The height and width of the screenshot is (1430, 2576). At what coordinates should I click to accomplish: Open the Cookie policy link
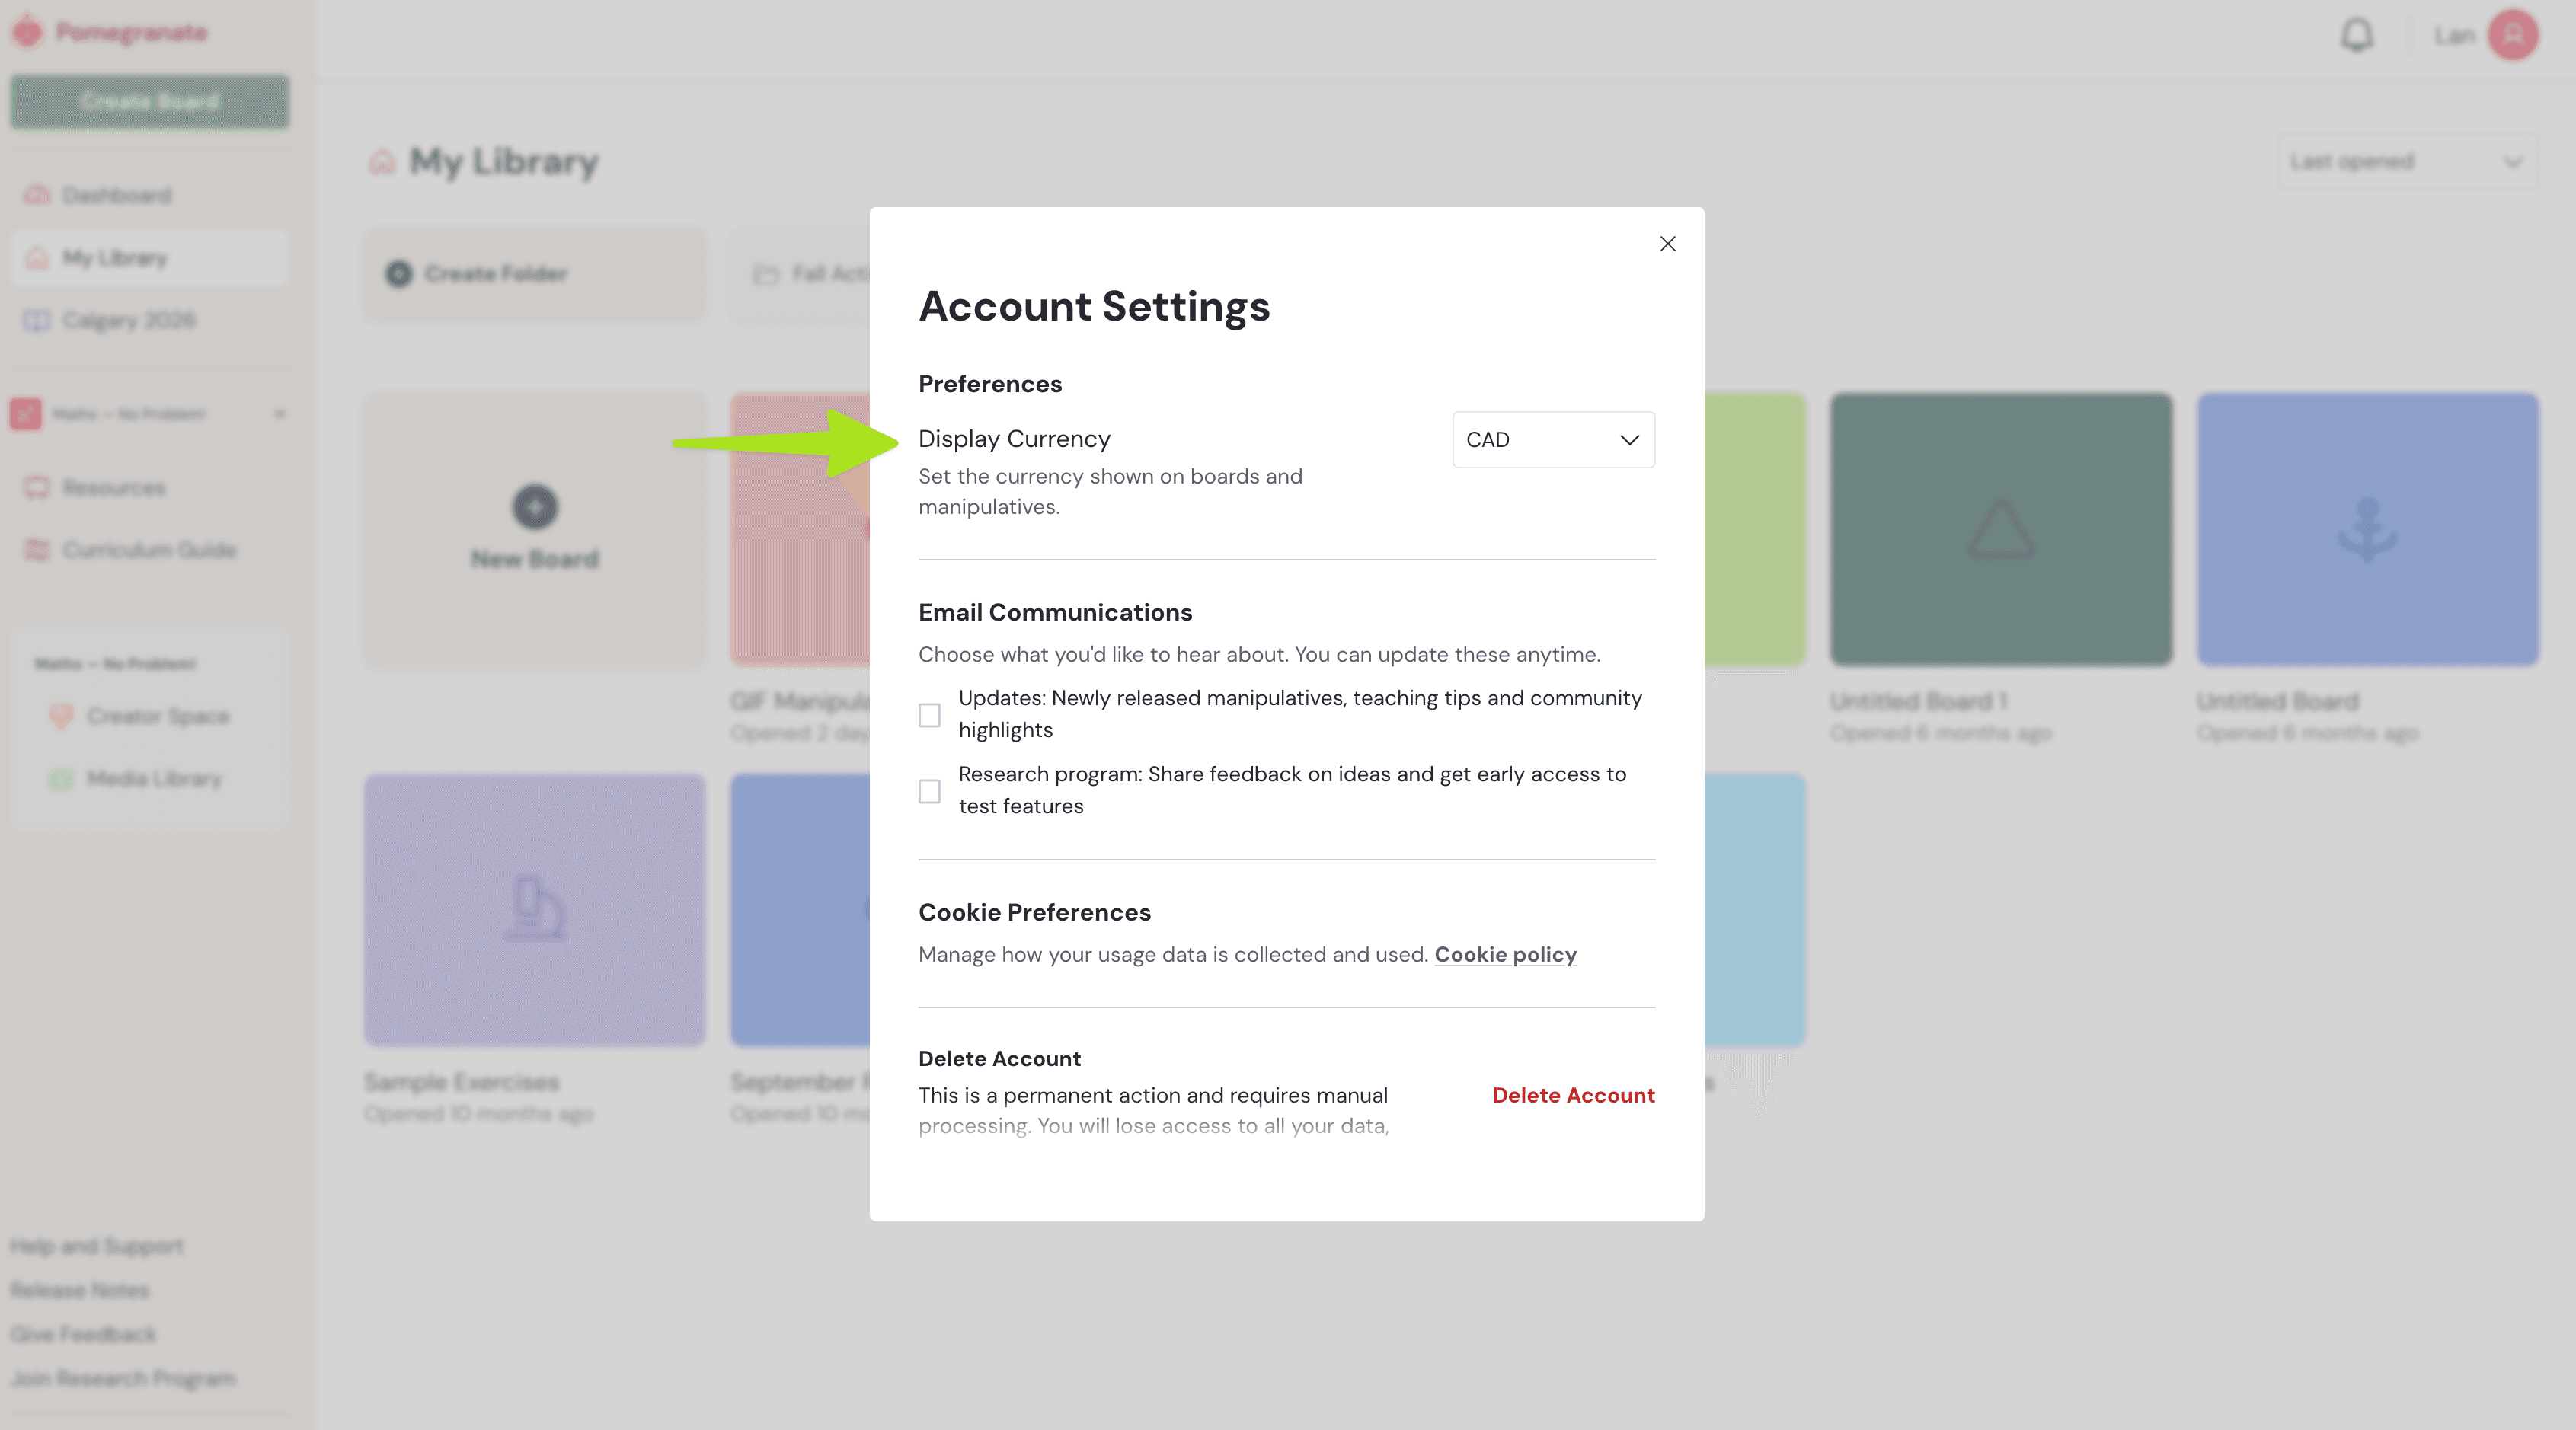(1505, 955)
